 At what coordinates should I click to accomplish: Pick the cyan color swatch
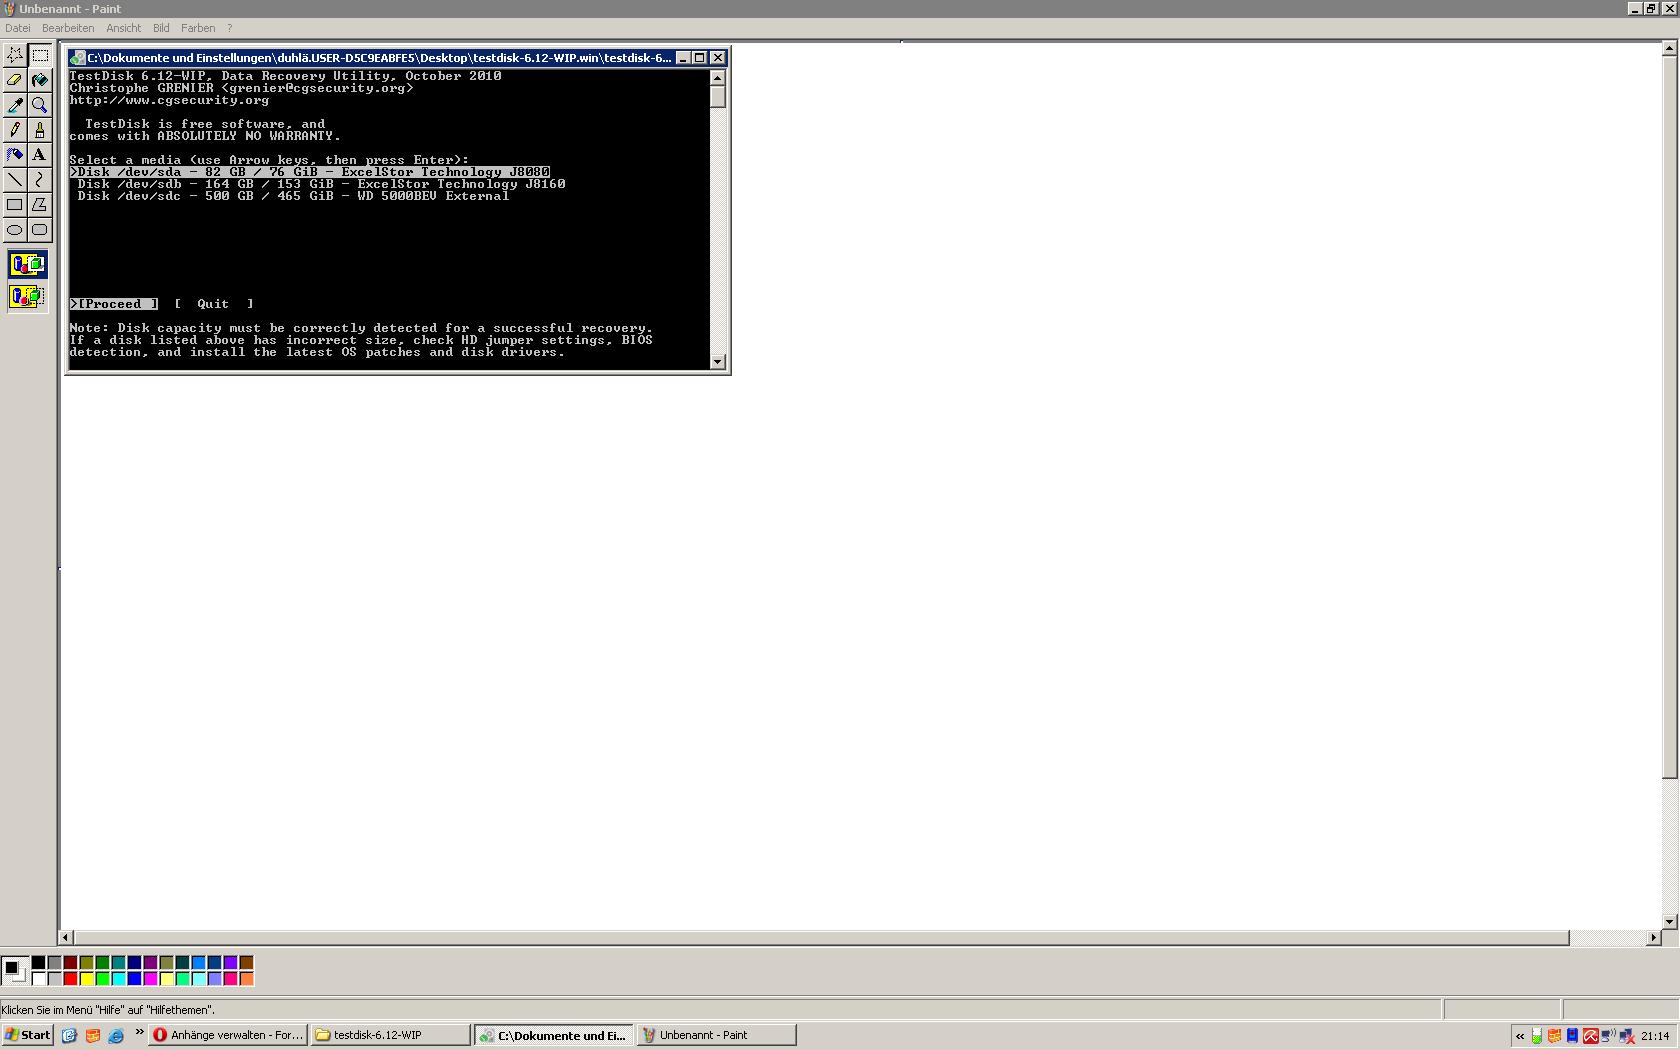click(x=118, y=979)
